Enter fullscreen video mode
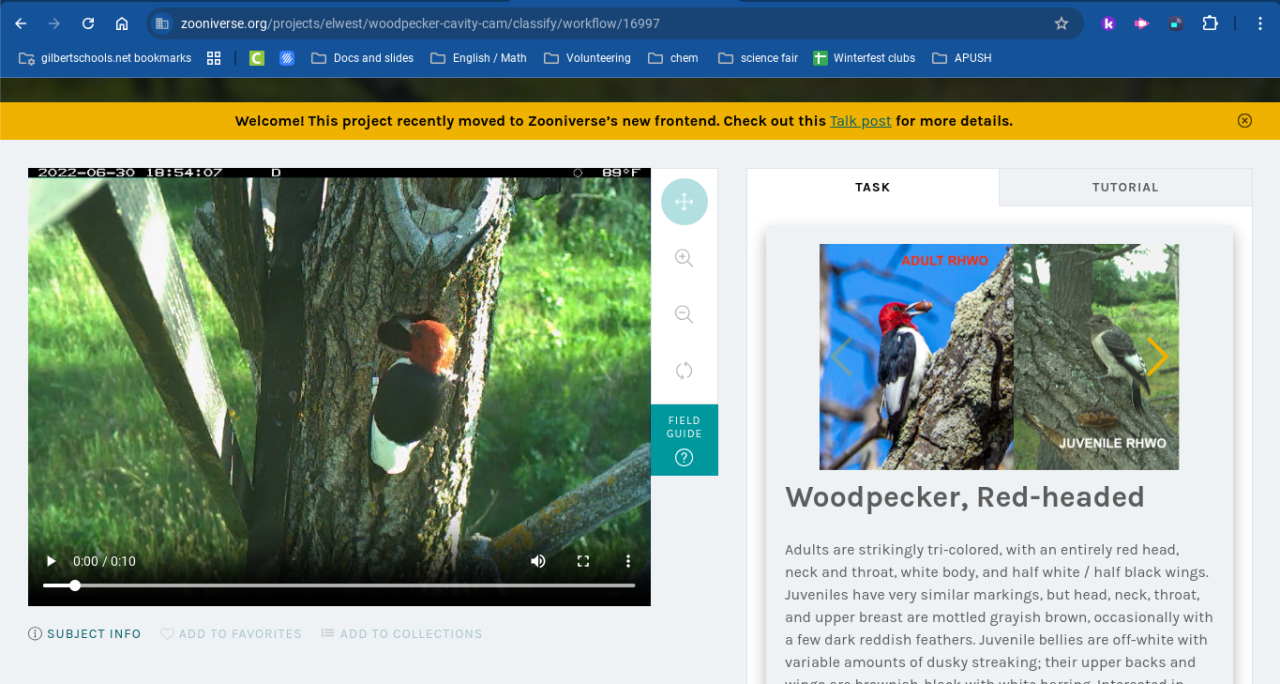The height and width of the screenshot is (684, 1280). [583, 561]
